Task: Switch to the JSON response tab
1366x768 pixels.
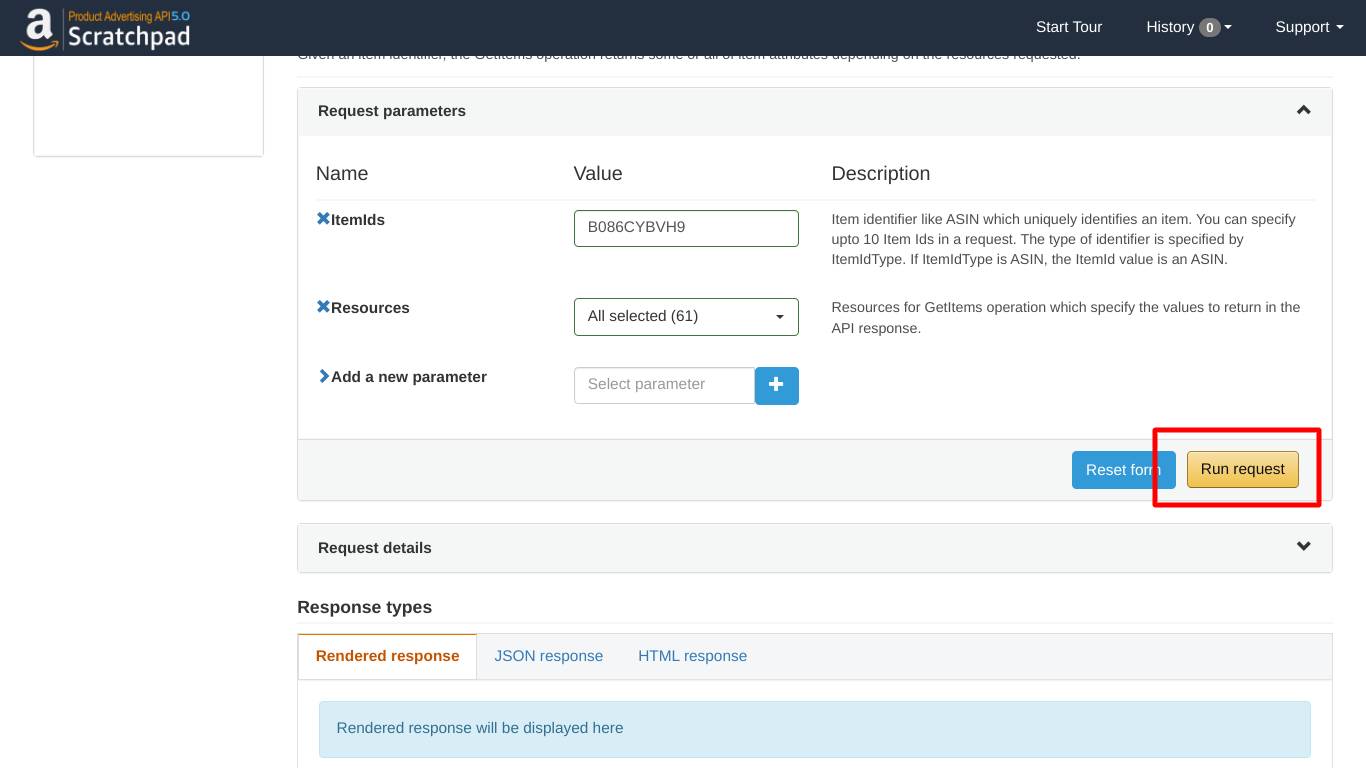Action: (548, 656)
